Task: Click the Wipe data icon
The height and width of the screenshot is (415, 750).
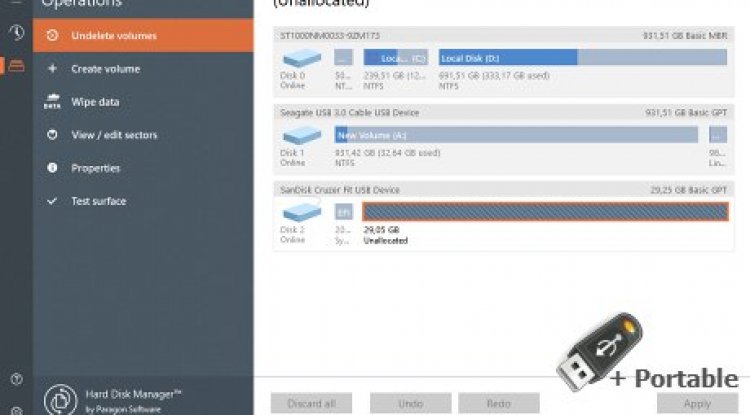Action: [52, 101]
